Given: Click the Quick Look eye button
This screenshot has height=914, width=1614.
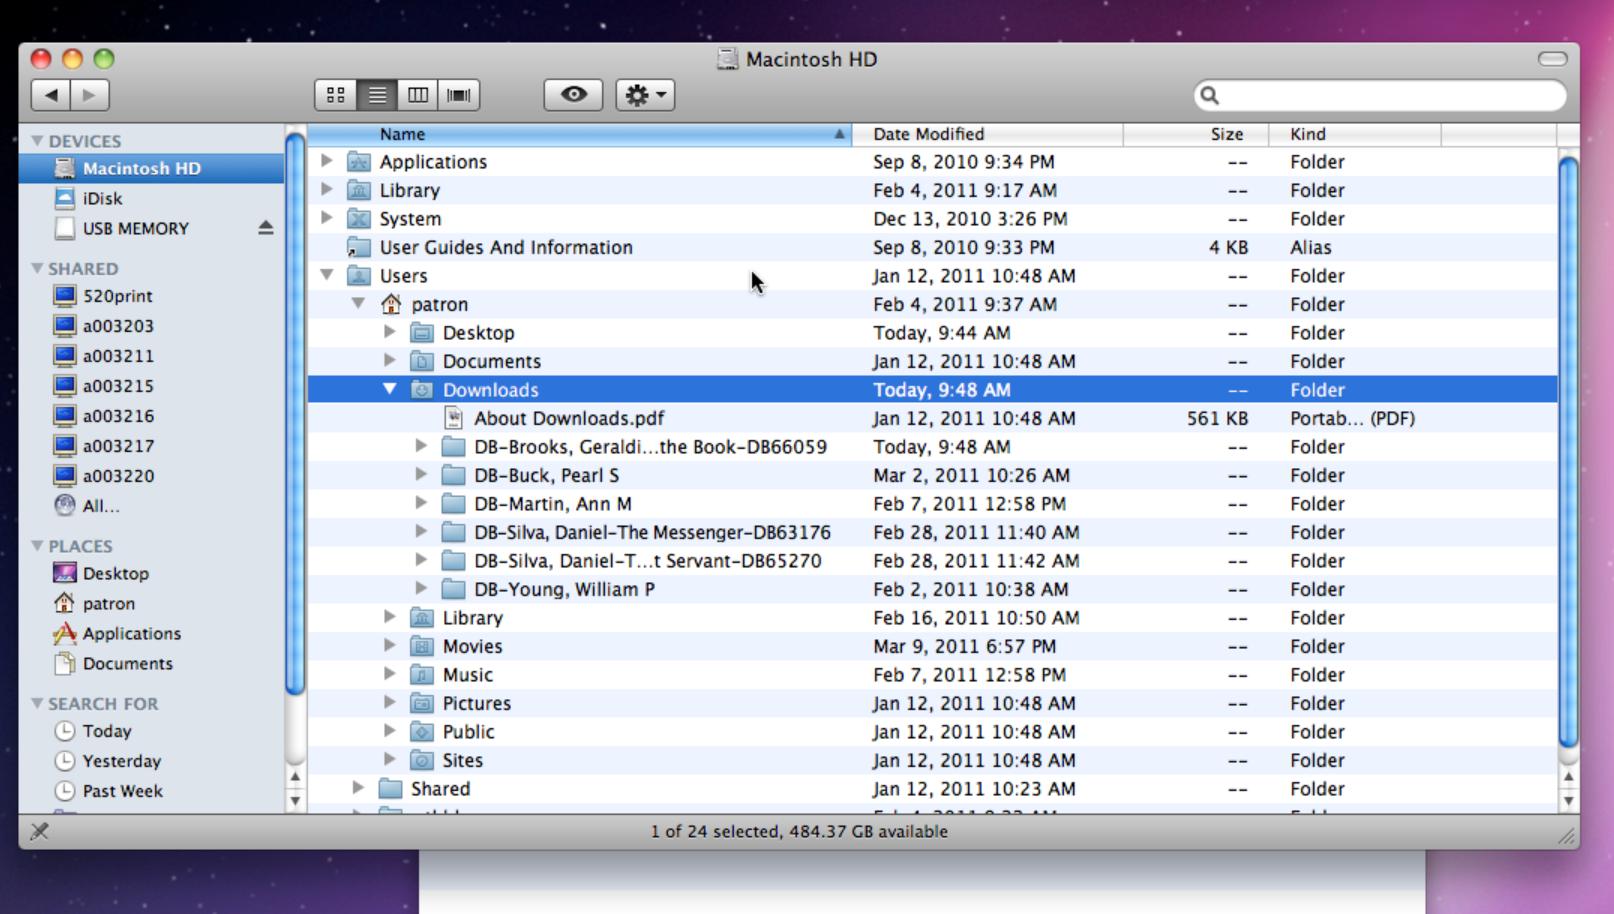Looking at the screenshot, I should coord(573,95).
